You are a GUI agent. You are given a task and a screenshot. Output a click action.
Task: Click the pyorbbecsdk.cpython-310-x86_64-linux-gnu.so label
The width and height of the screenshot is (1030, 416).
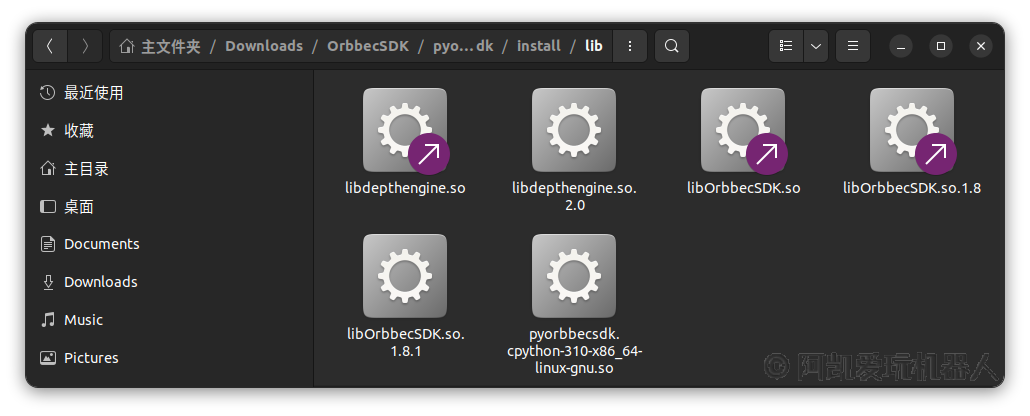(574, 351)
